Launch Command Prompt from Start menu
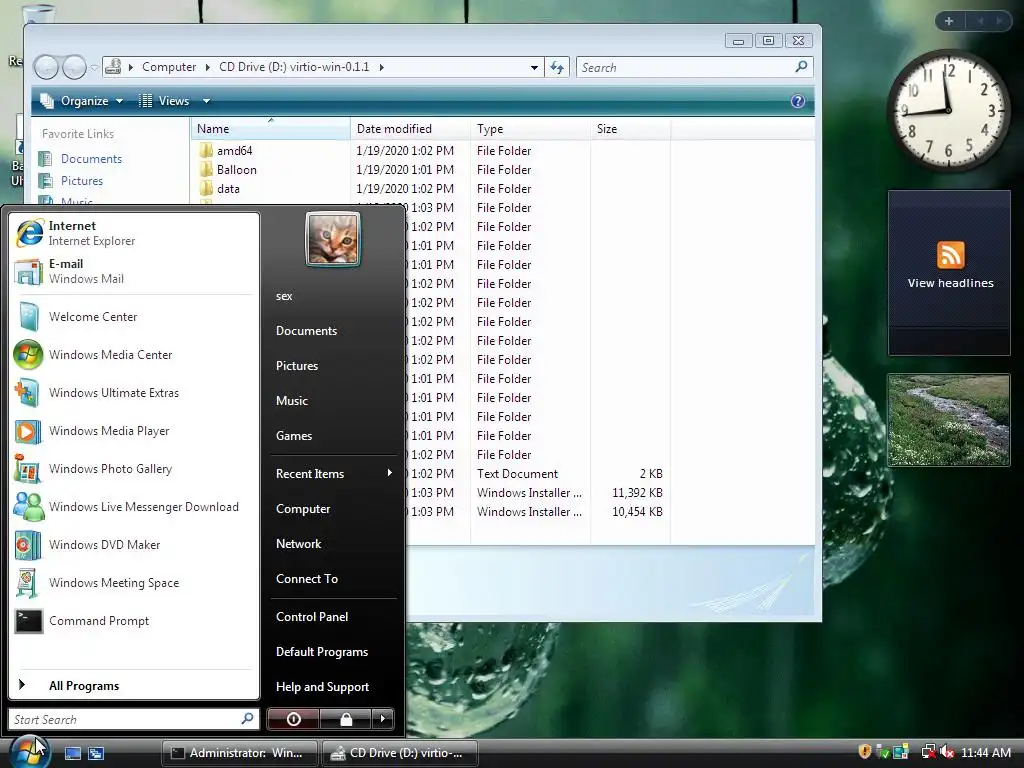This screenshot has width=1024, height=768. [134, 621]
